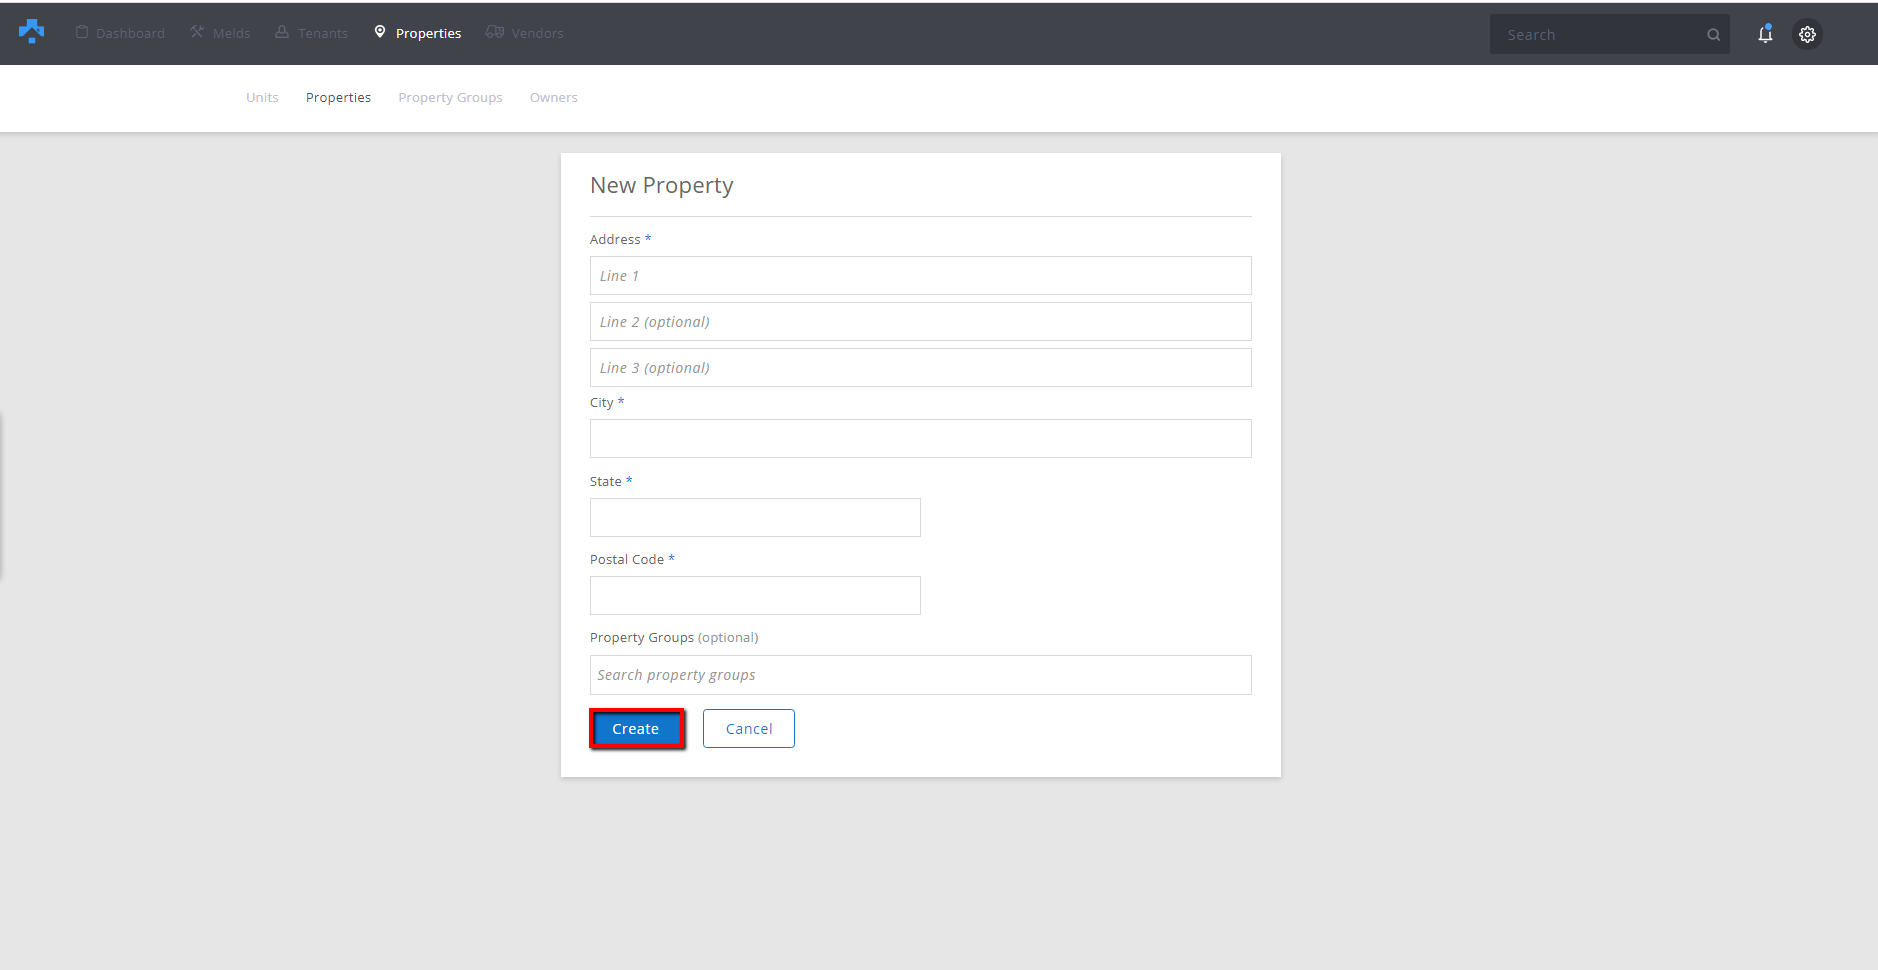Select Properties in the top navigation bar

[428, 33]
